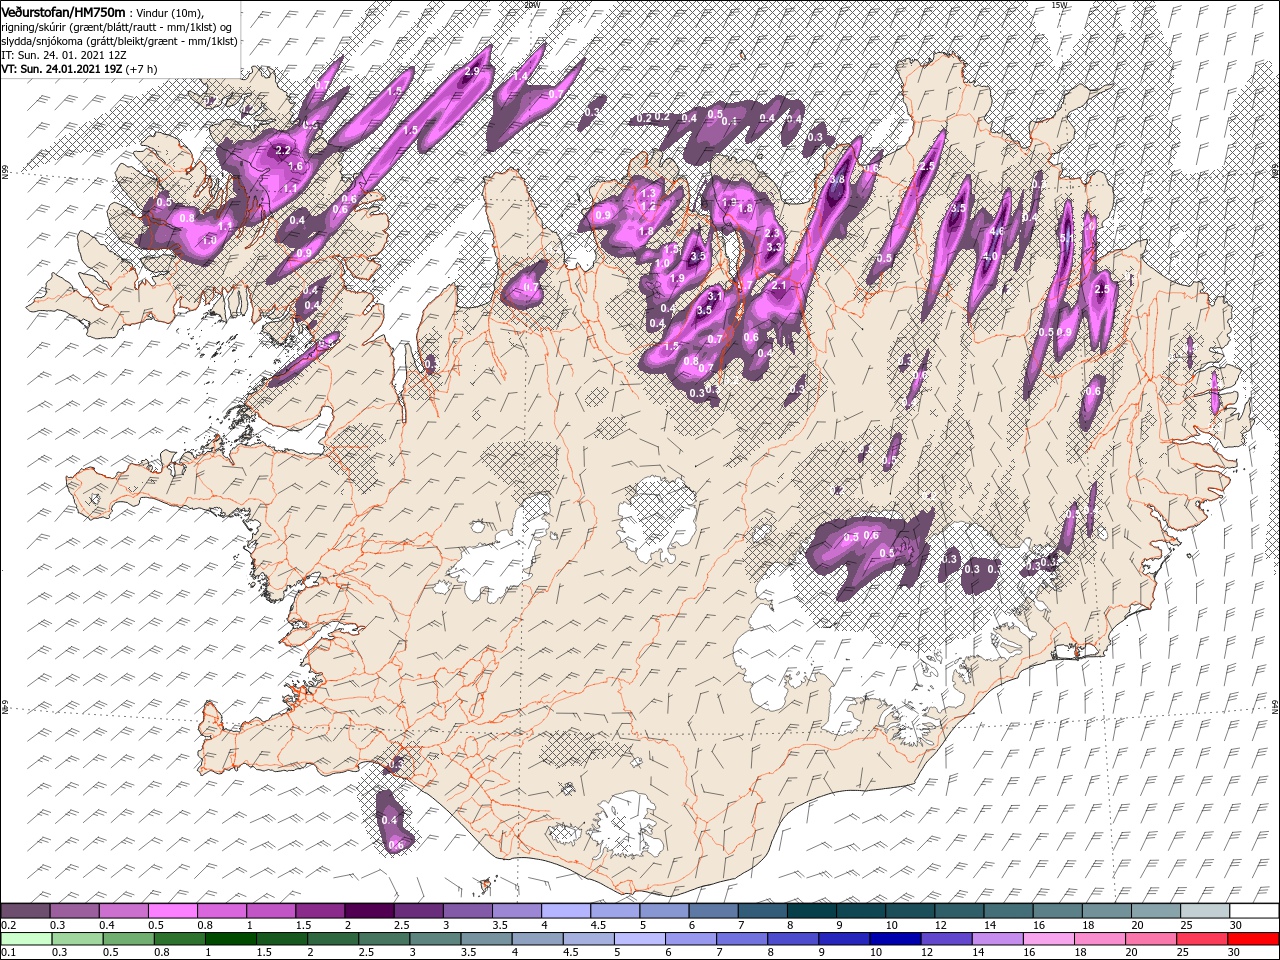1280x960 pixels.
Task: Click the Veðurstofan/HM750m title text
Action: click(x=64, y=11)
